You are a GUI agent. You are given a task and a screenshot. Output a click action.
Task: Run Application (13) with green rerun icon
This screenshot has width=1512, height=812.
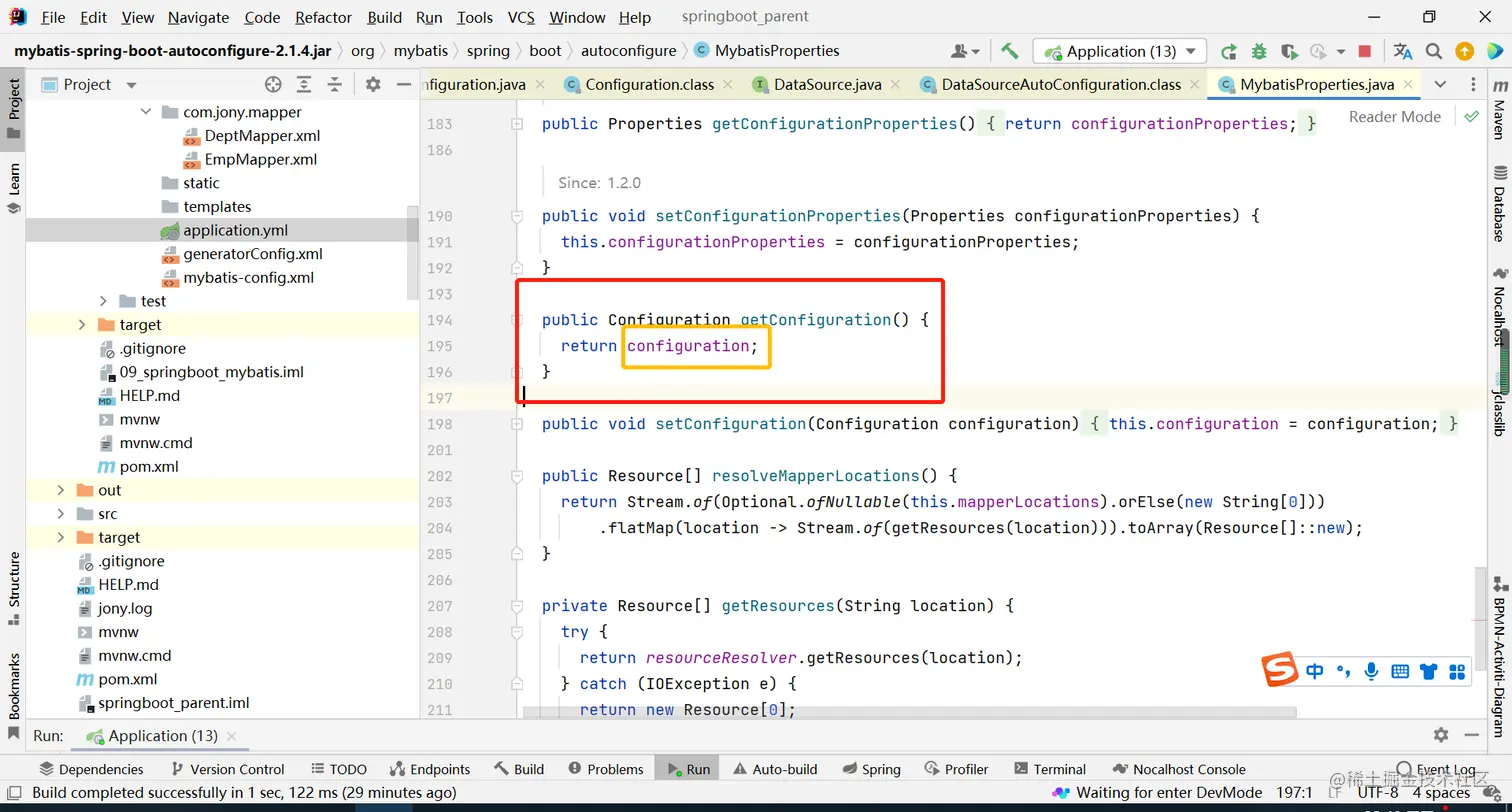click(x=1229, y=51)
